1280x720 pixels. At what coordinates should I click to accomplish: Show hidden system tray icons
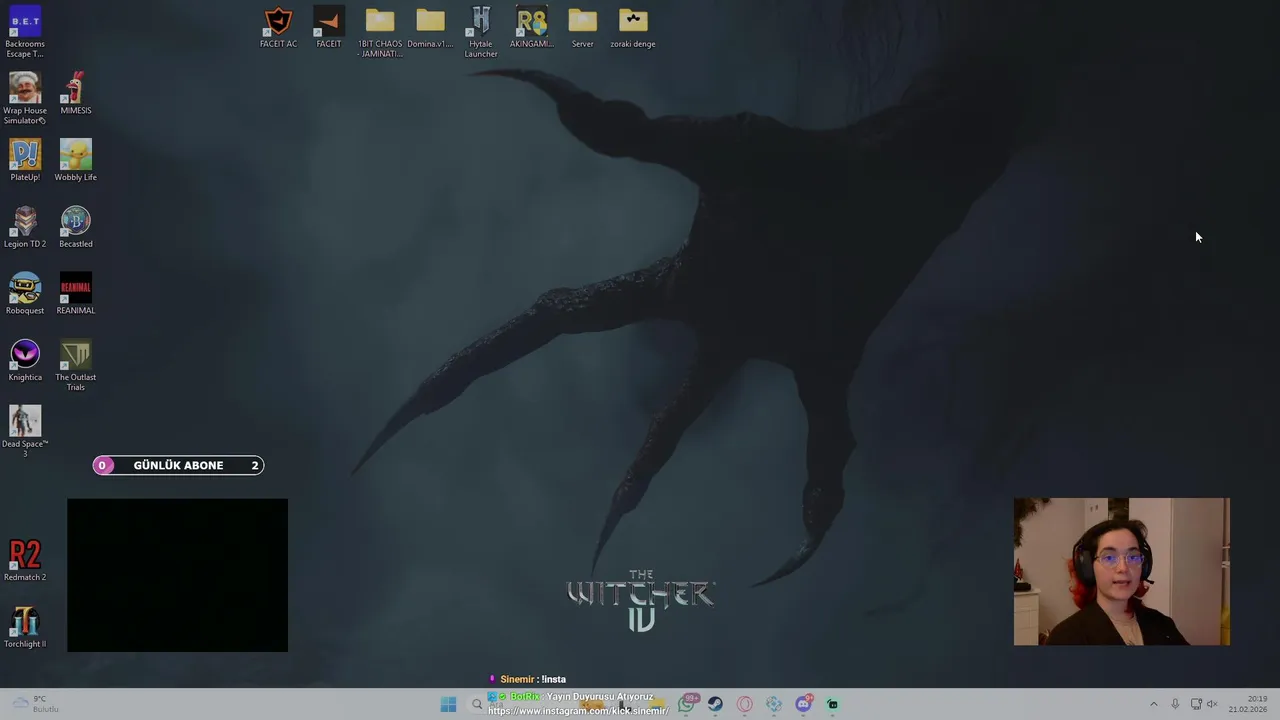point(1153,704)
